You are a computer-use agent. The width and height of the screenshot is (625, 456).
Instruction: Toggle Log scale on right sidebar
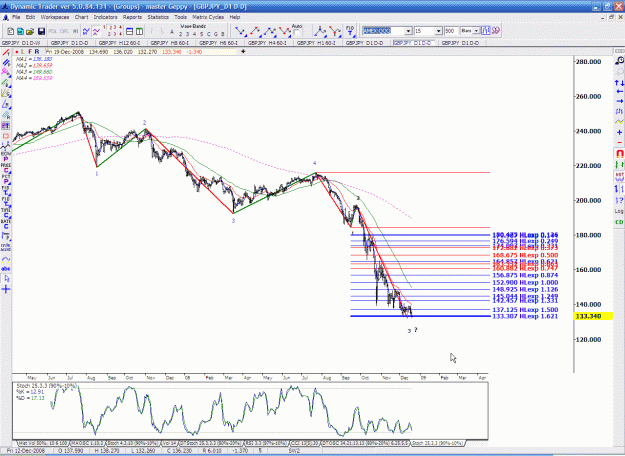(619, 211)
